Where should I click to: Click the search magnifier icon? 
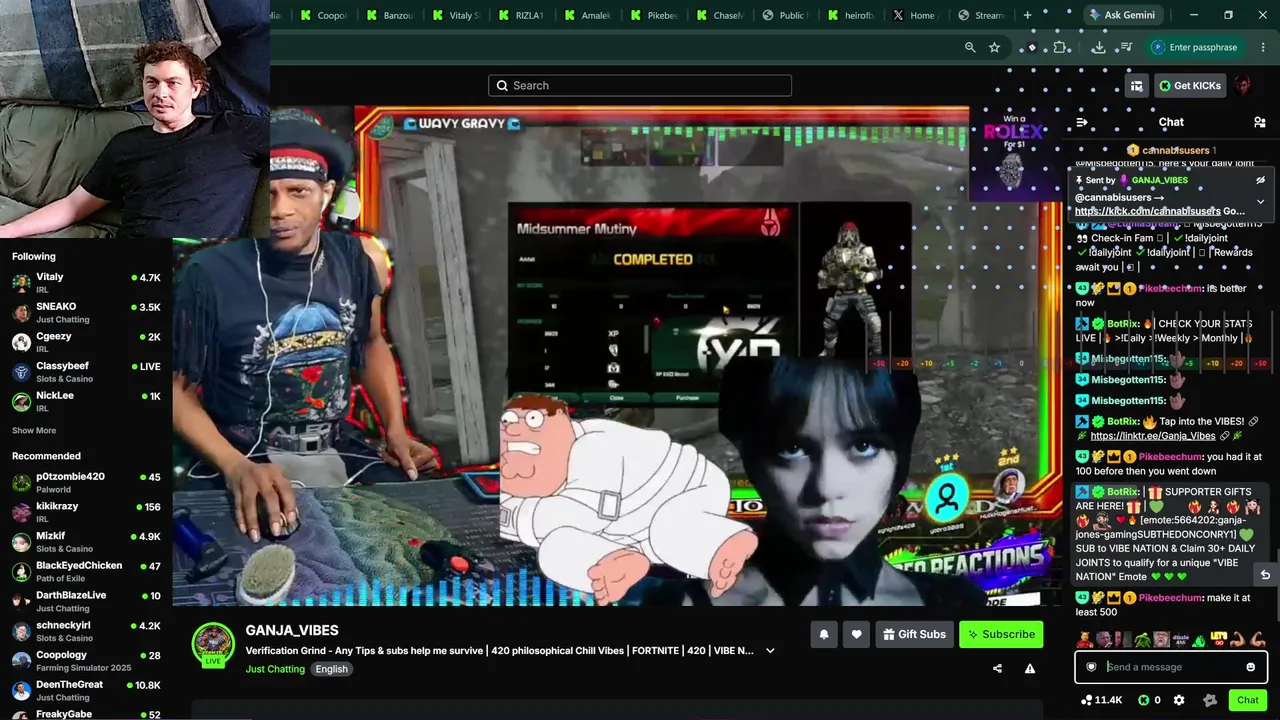(x=503, y=86)
